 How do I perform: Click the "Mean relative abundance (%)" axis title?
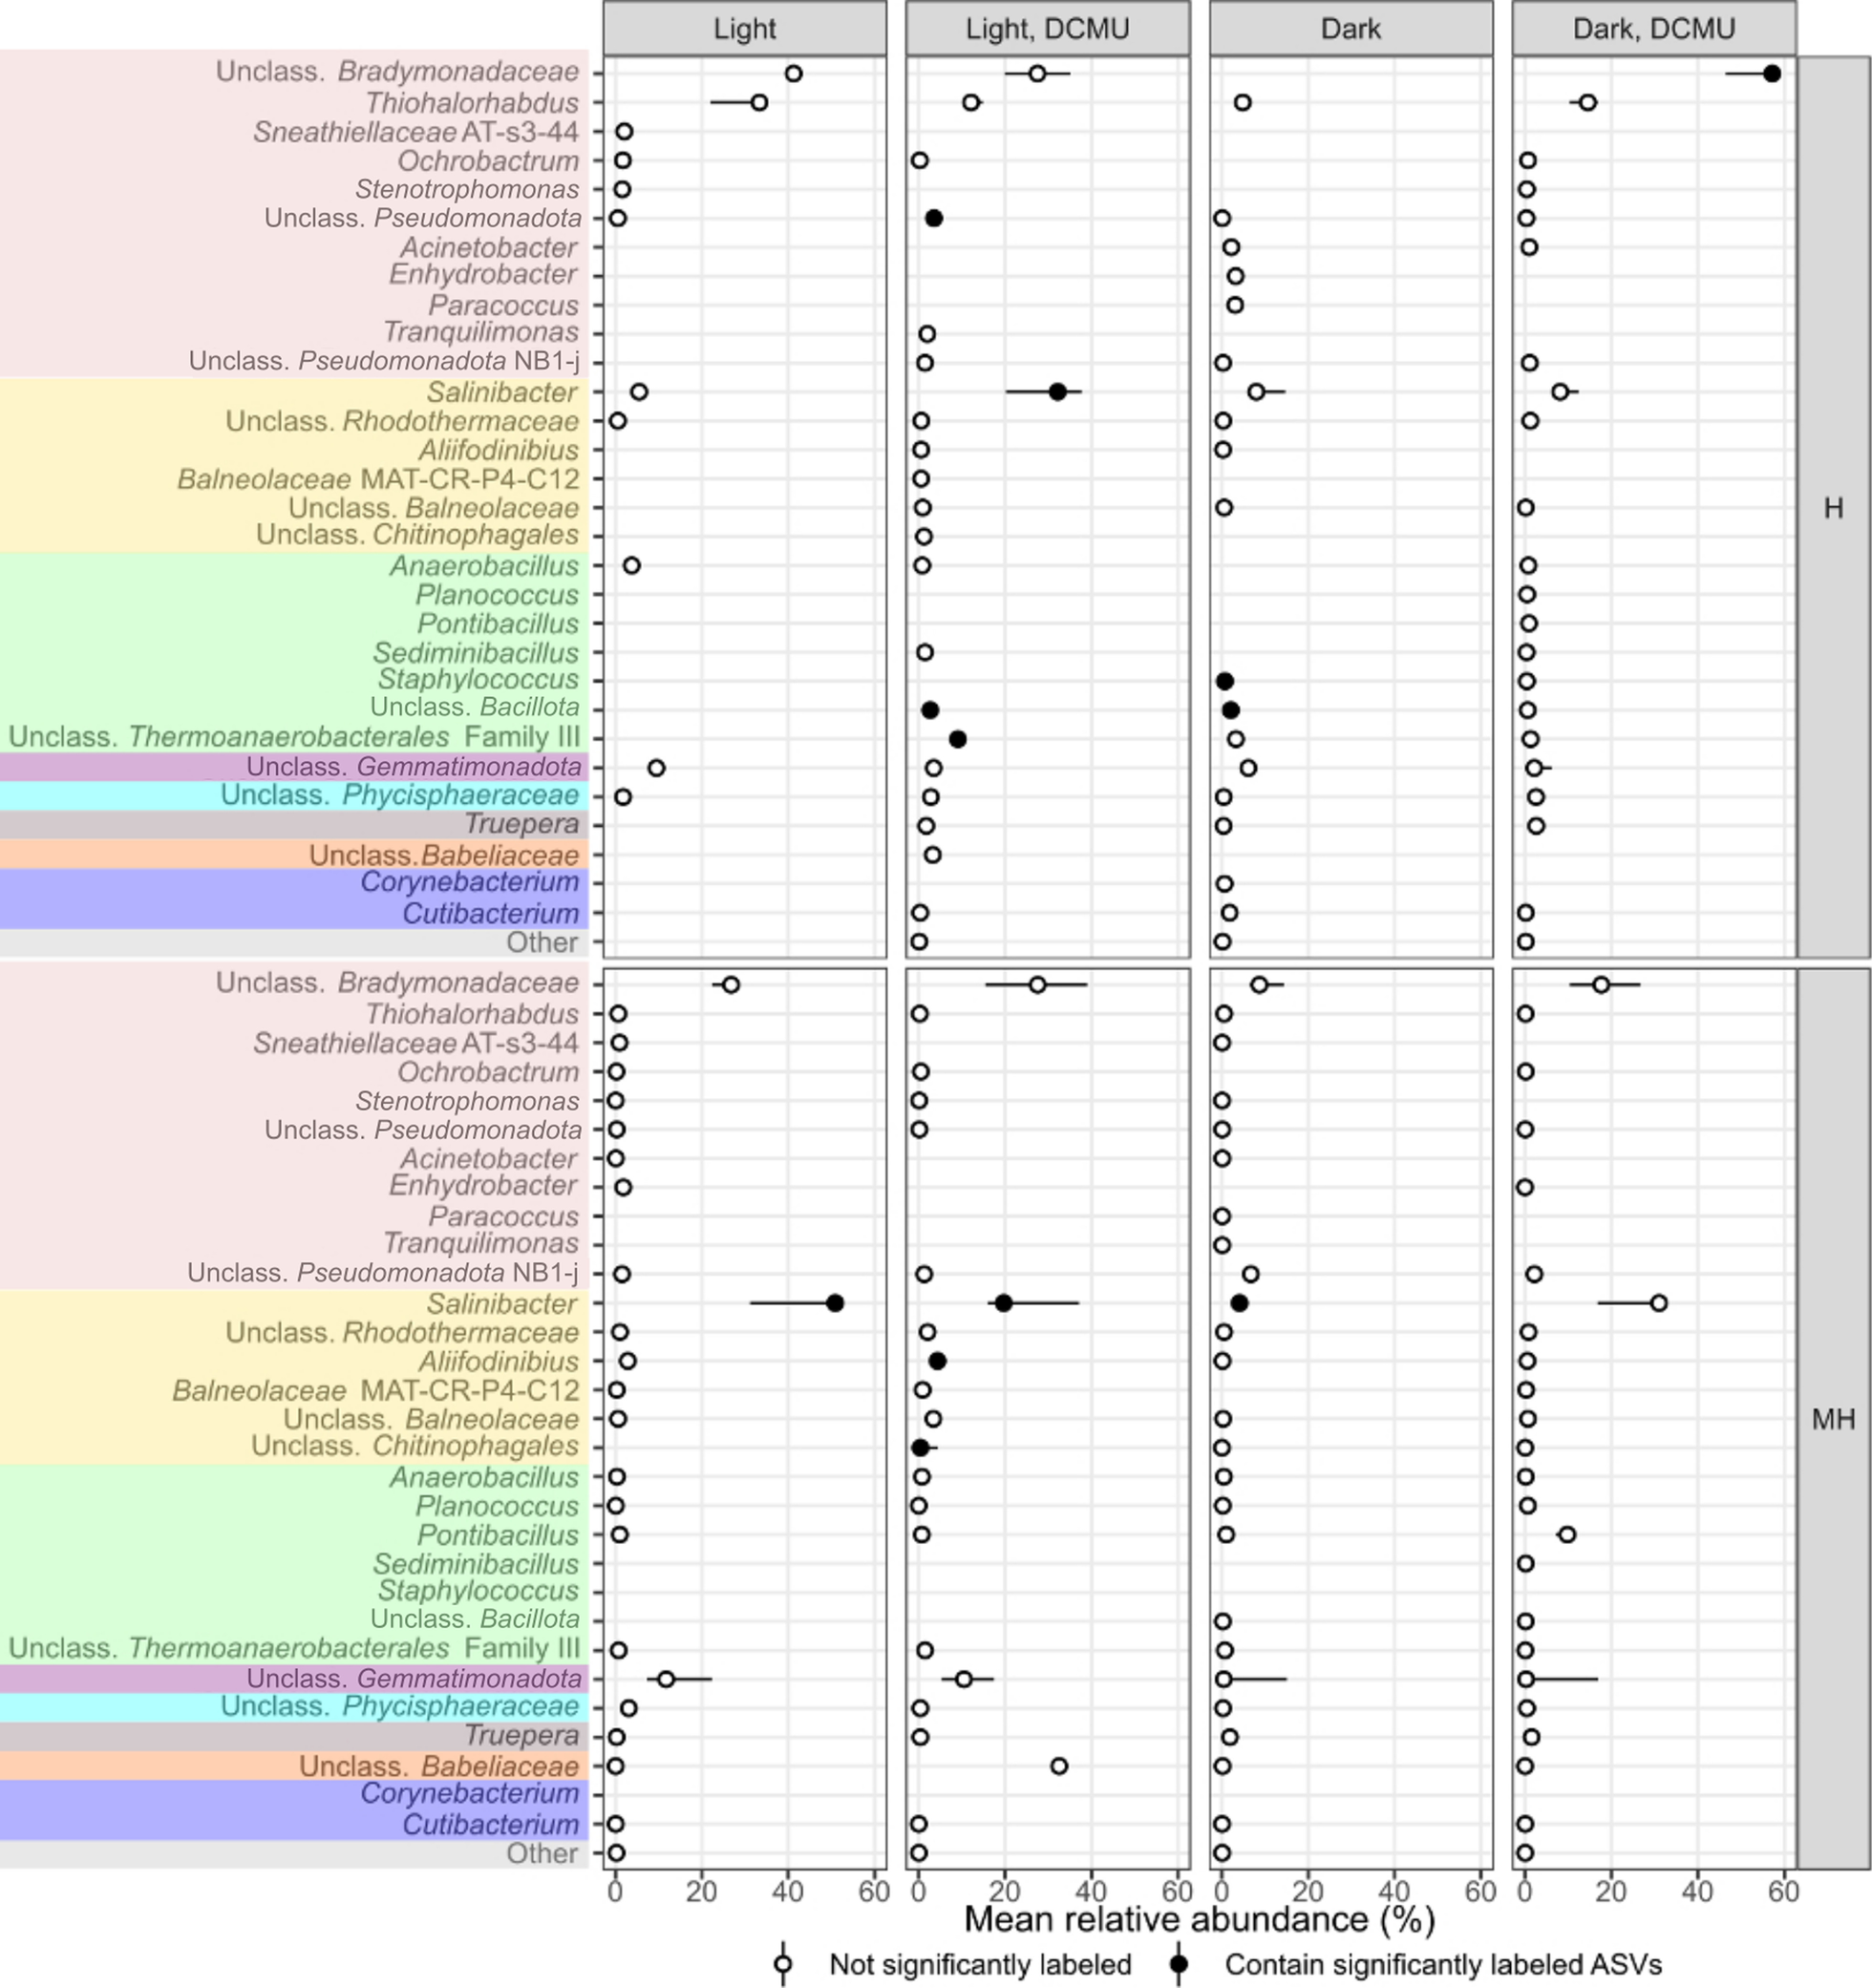tap(1199, 1919)
